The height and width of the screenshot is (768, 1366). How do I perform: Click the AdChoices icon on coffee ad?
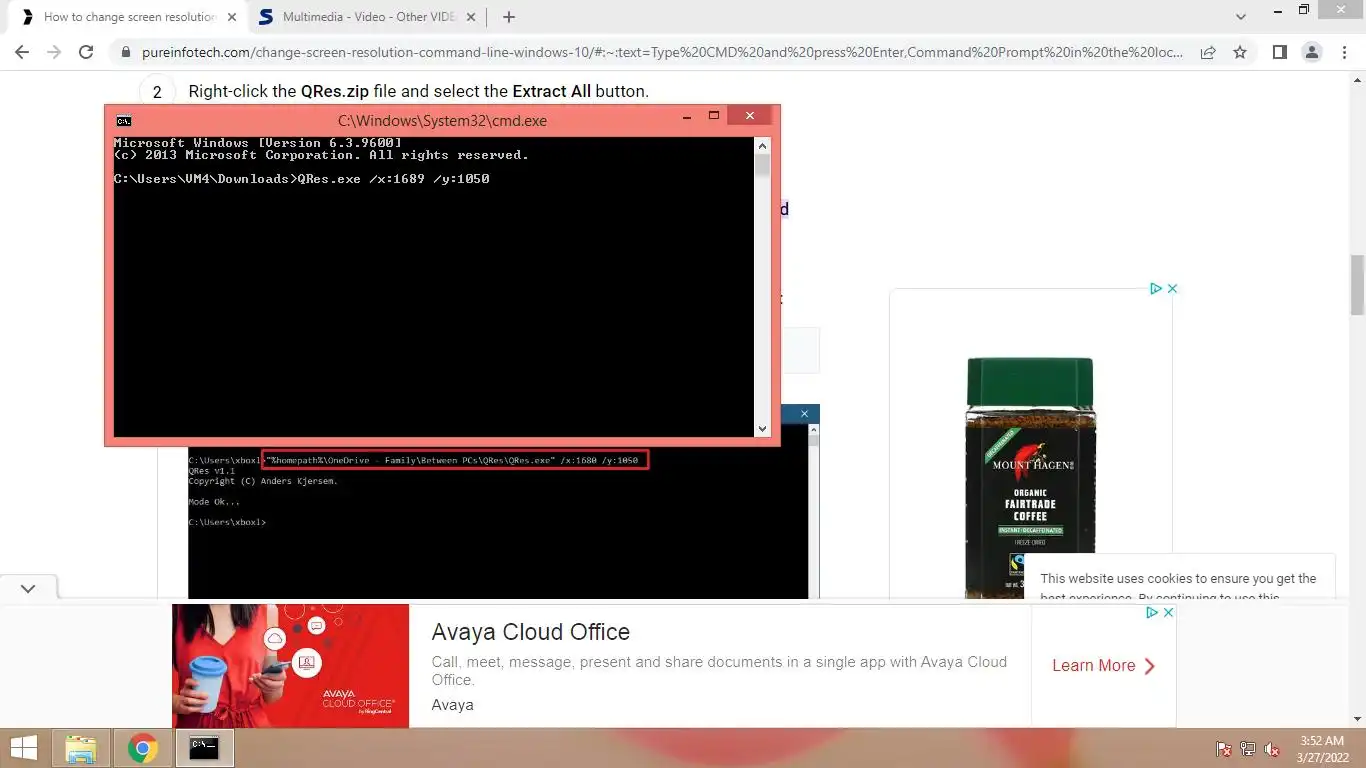[1155, 288]
